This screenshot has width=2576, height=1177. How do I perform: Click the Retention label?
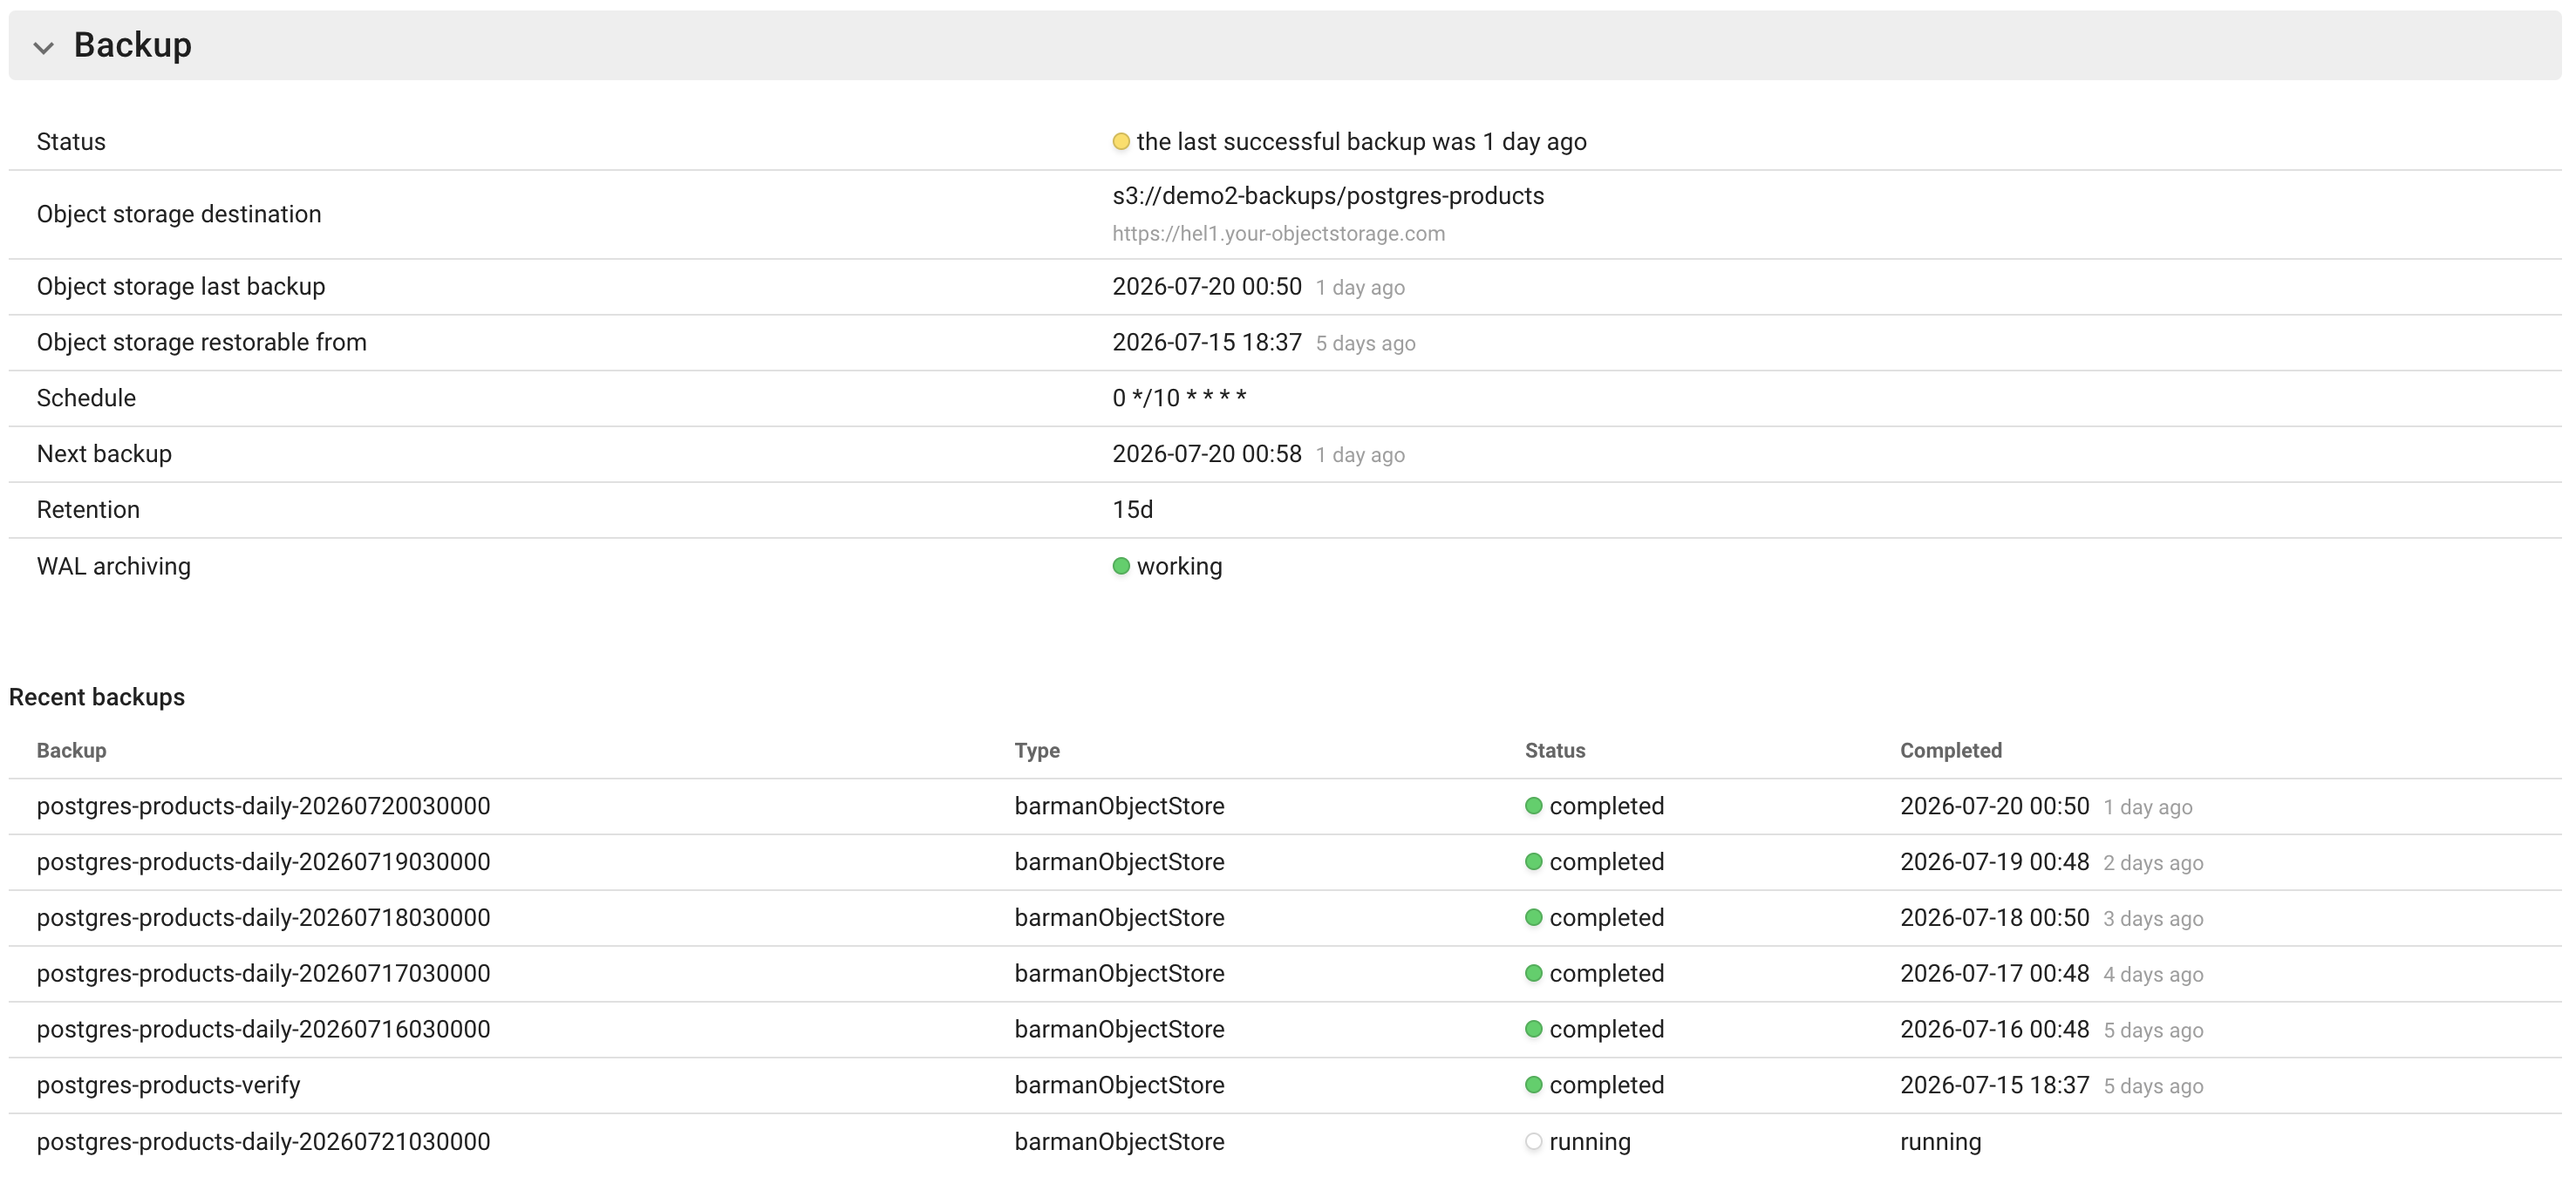click(x=88, y=510)
